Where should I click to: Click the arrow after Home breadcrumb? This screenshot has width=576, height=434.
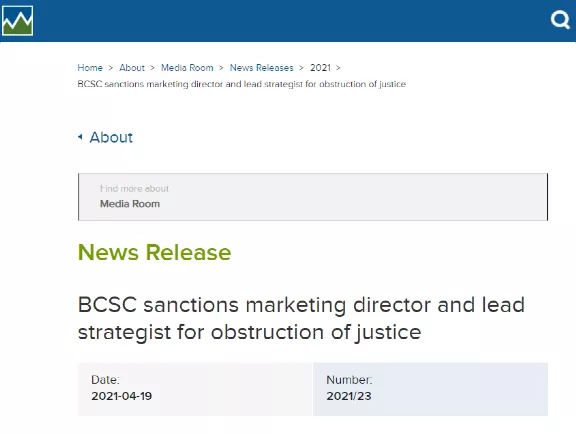pos(111,68)
